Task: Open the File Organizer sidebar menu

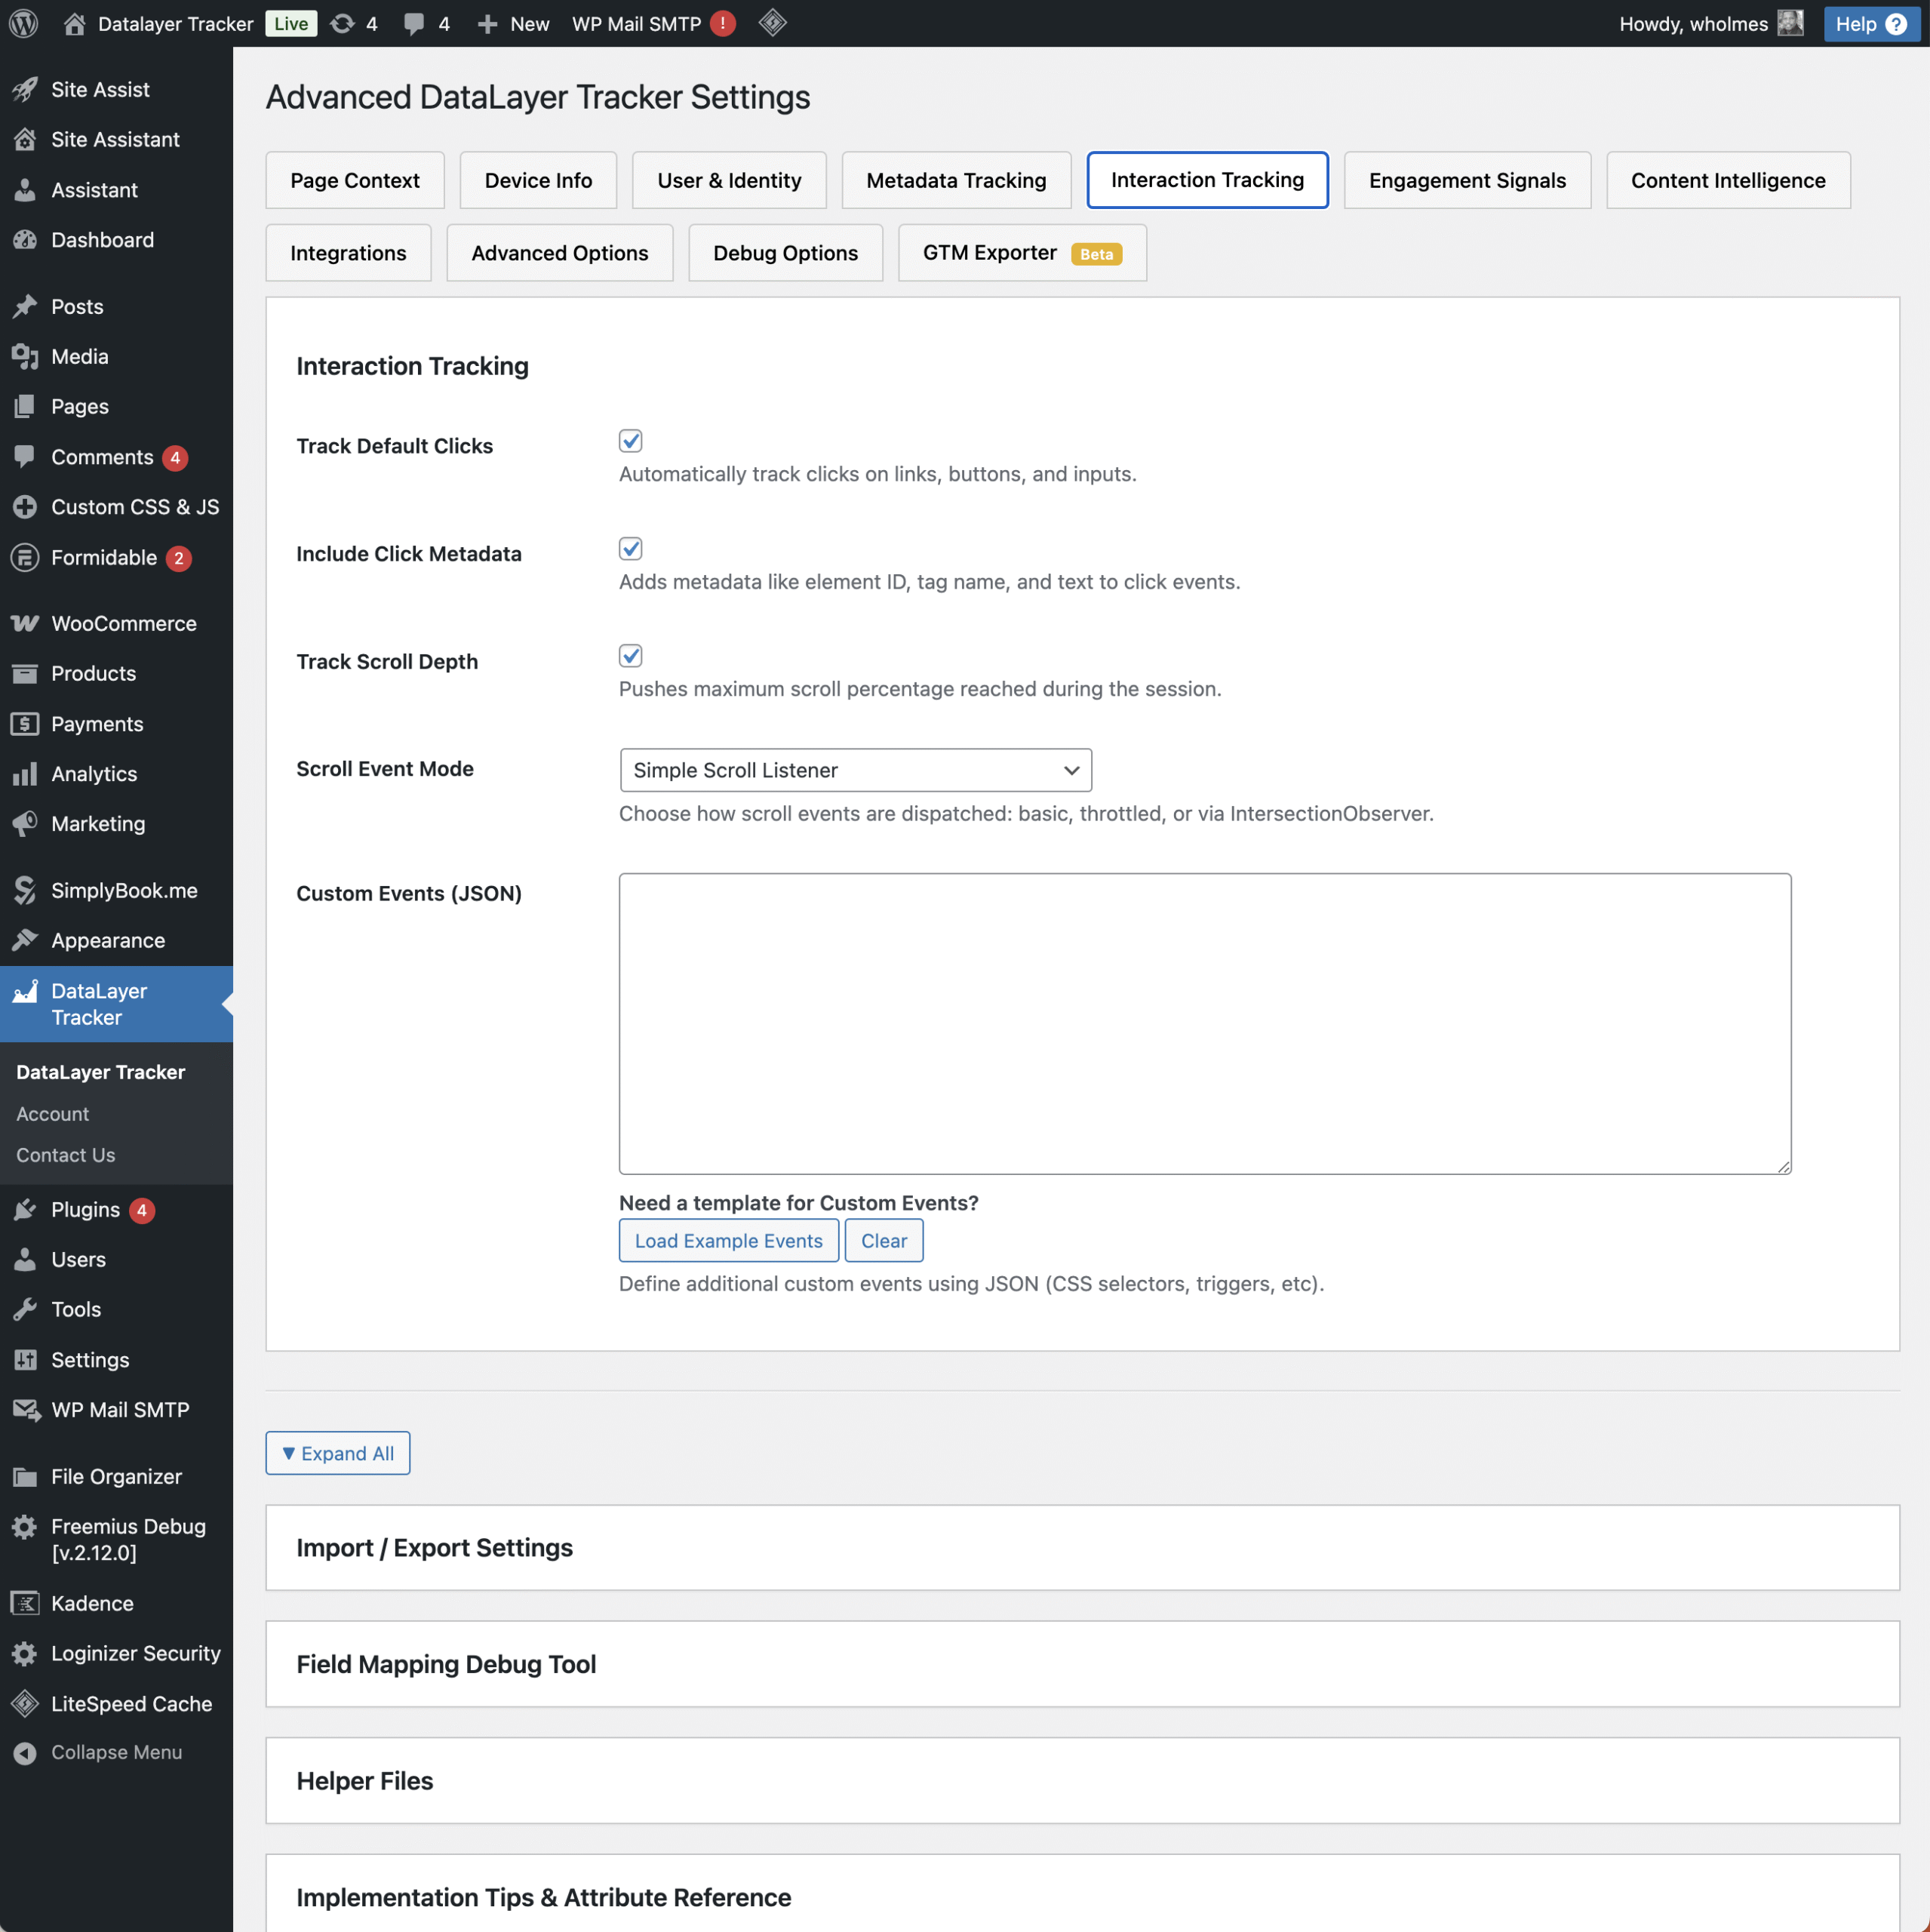Action: pos(116,1476)
